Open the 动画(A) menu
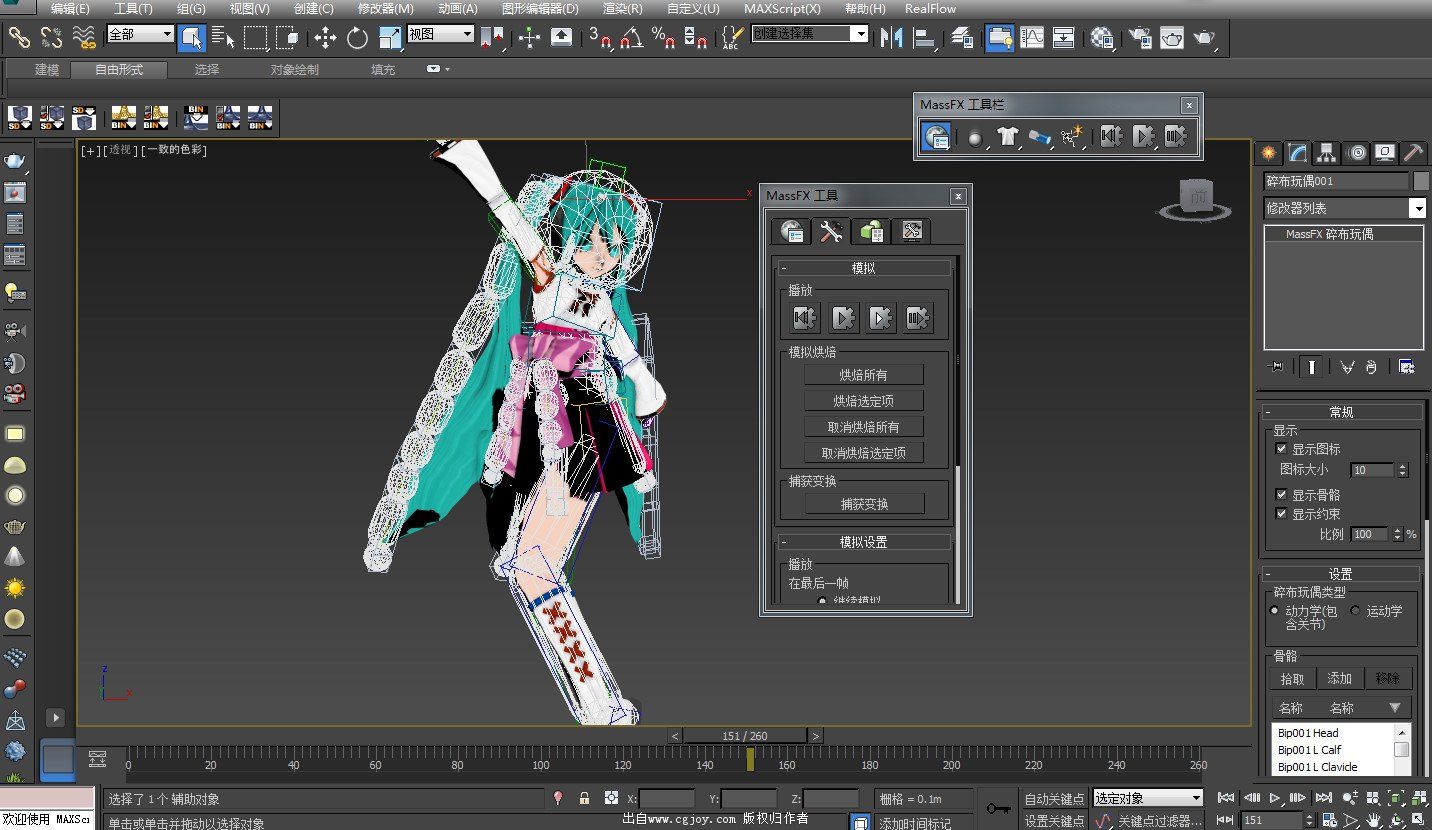 tap(457, 8)
